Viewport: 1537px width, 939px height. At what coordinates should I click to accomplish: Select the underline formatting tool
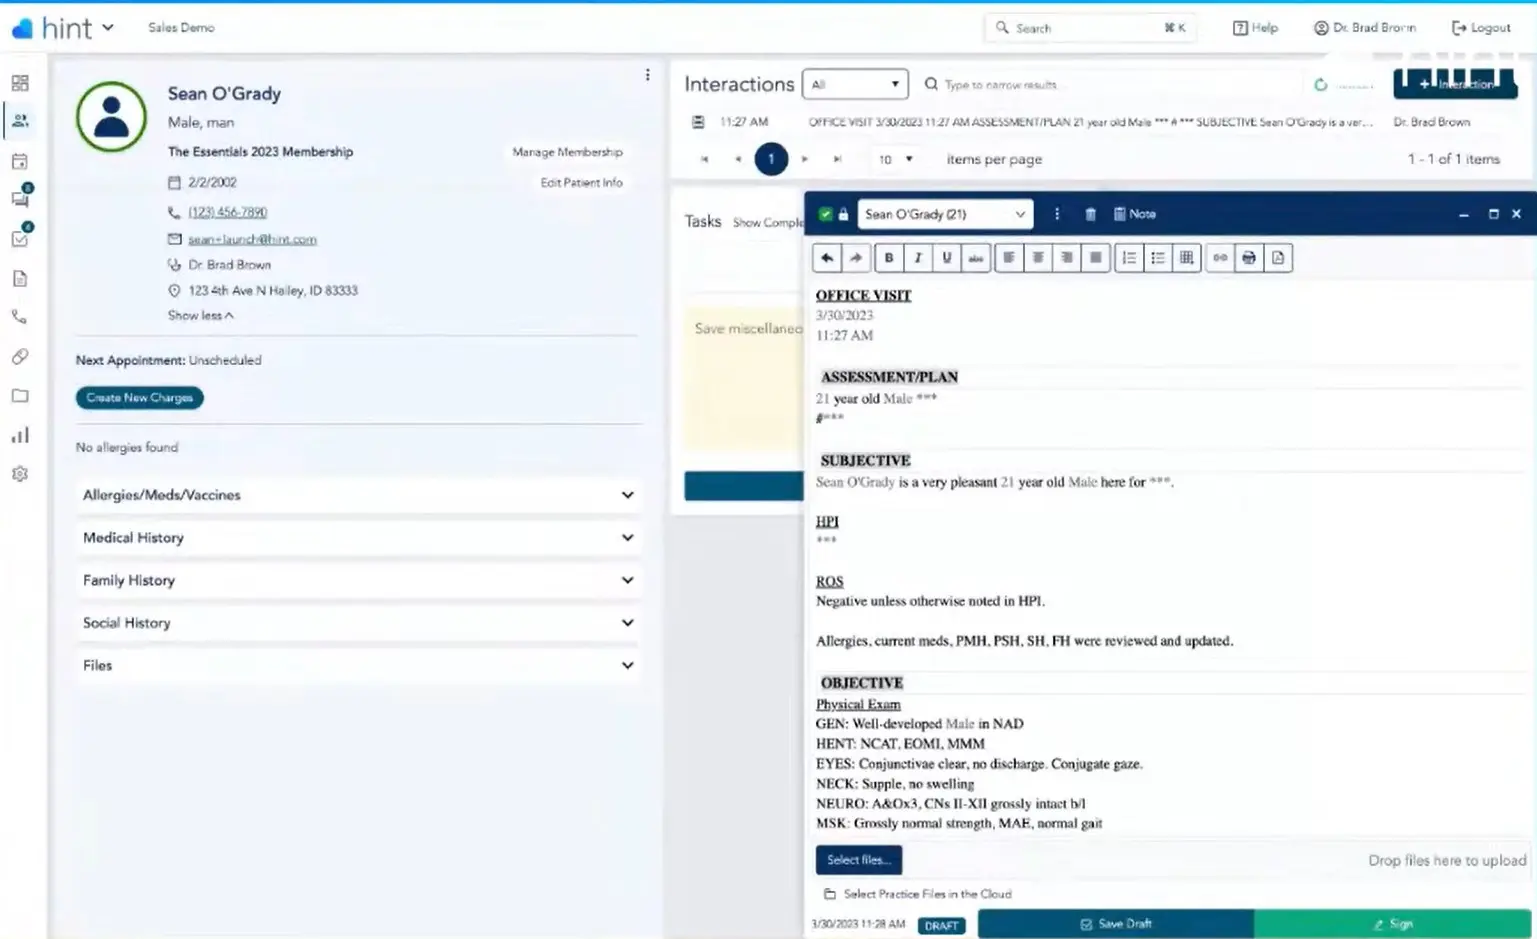click(x=946, y=257)
